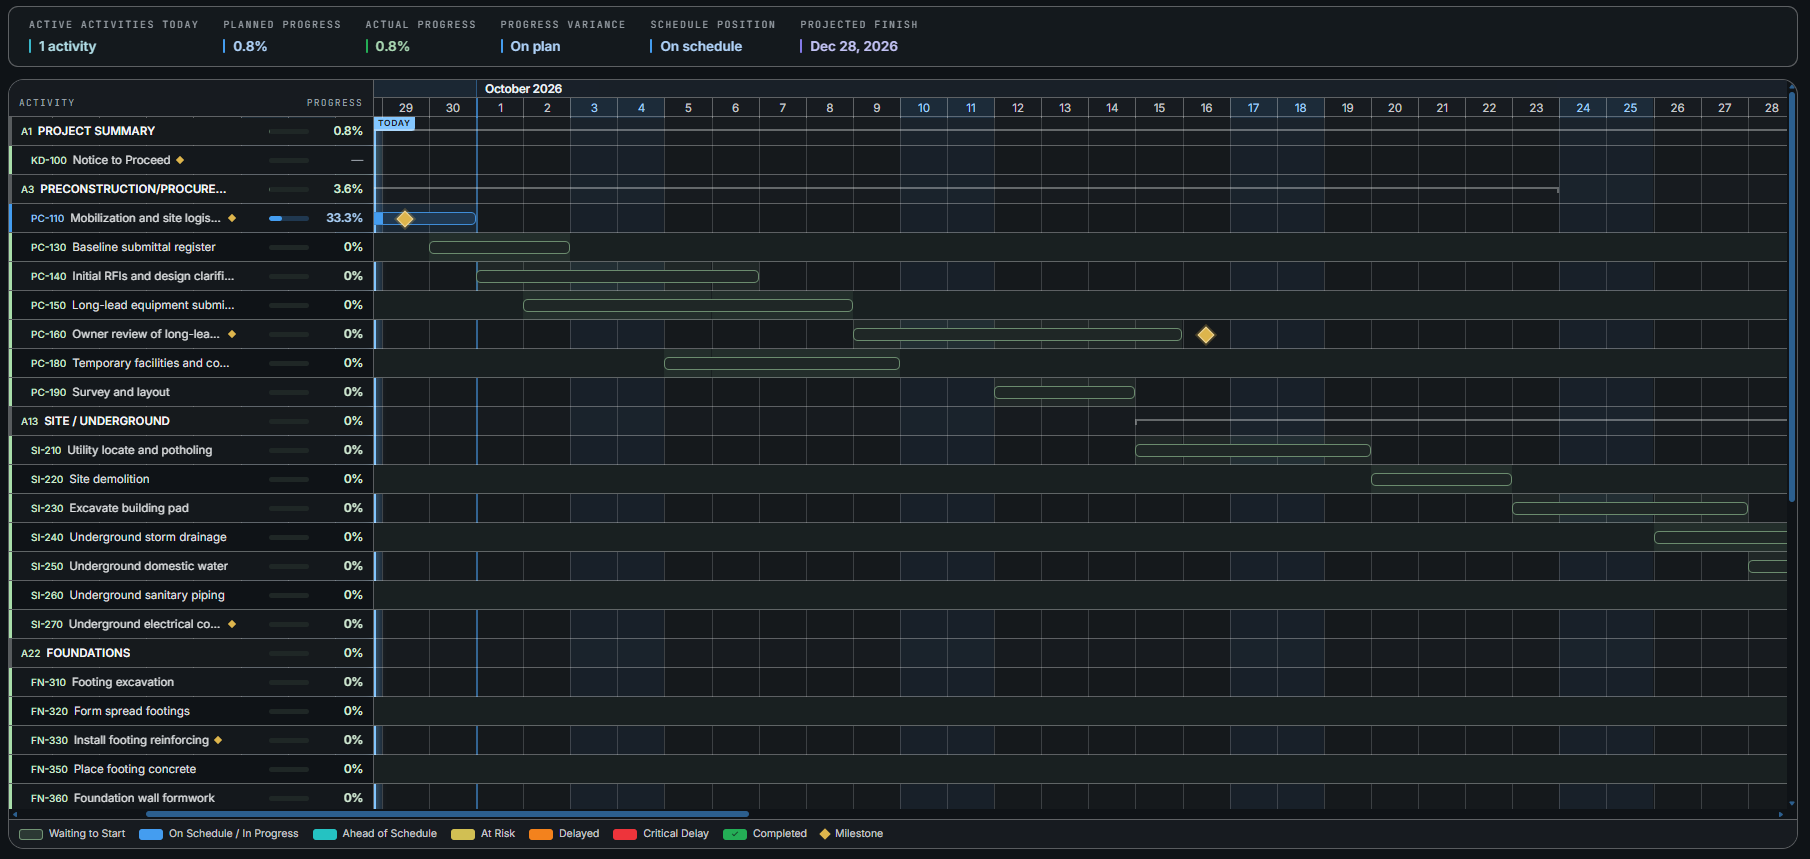
Task: Click the ACTIVITY column header
Action: (47, 103)
